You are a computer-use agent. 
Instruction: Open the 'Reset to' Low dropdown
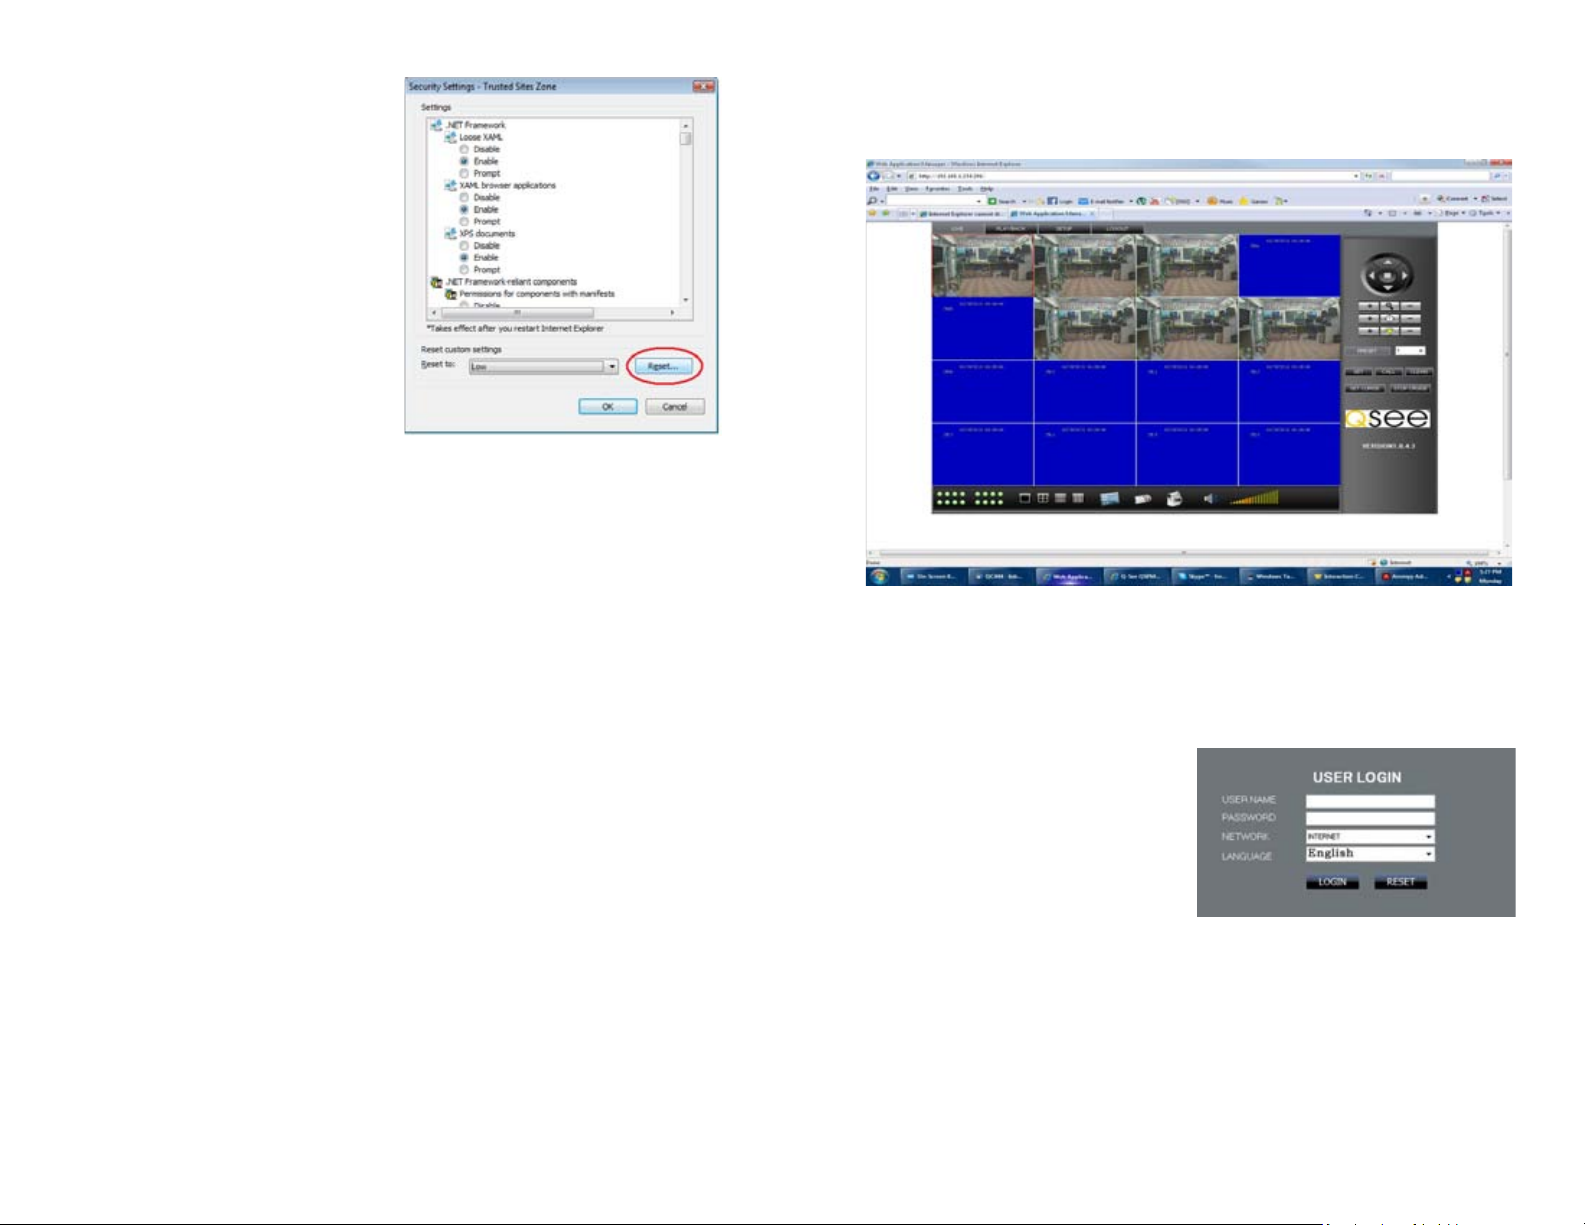[x=544, y=367]
